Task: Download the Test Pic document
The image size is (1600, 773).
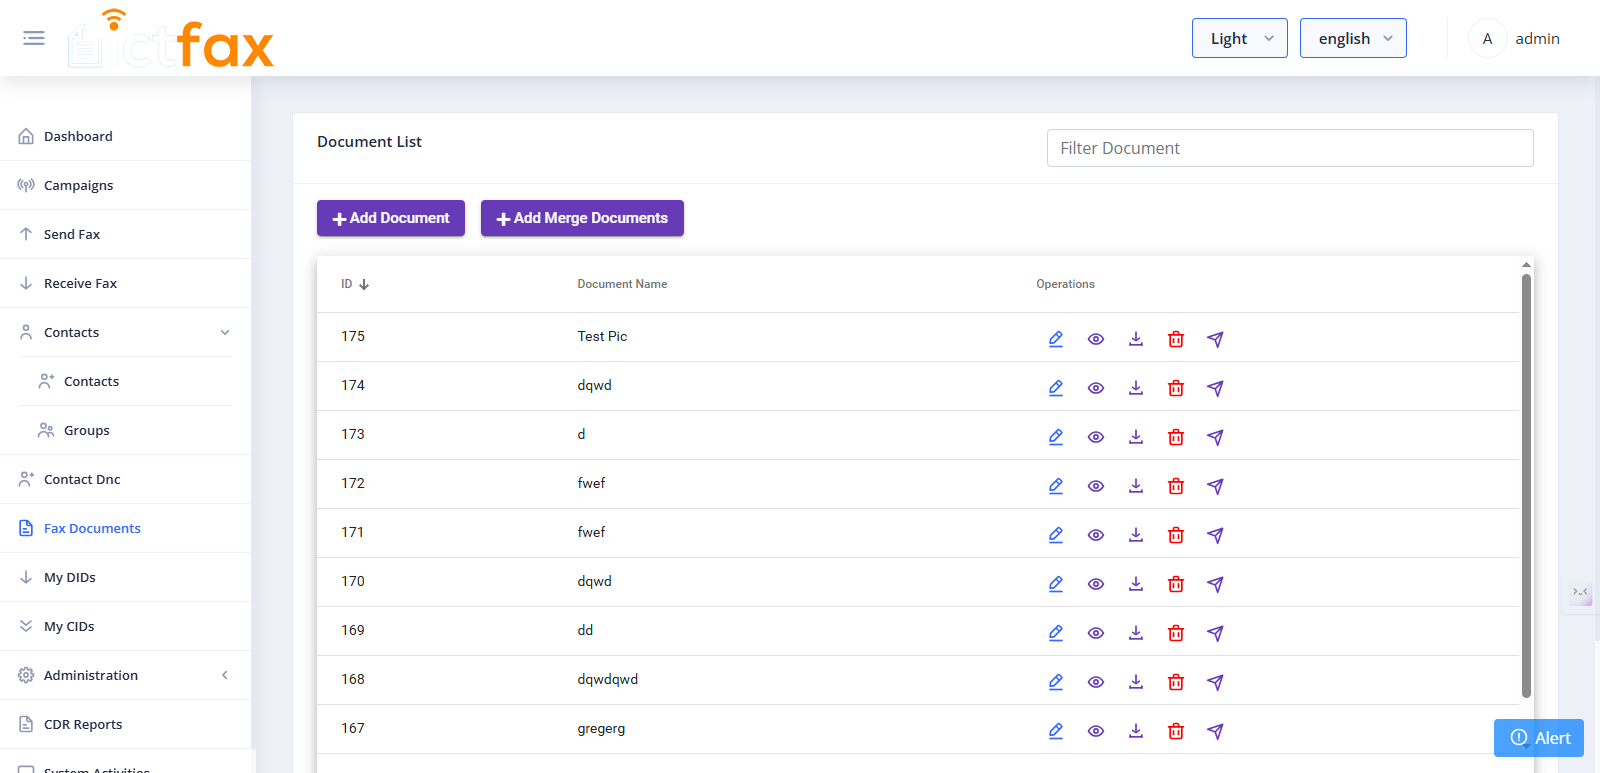Action: point(1136,339)
